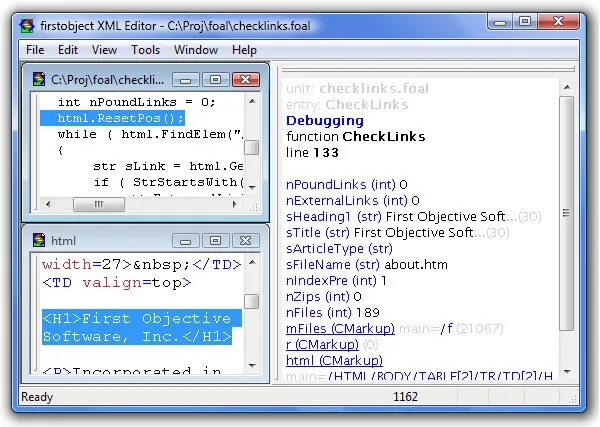Screen dimensions: 600x427
Task: Click the debug panel vertical scrollbar thumb
Action: [x=567, y=213]
